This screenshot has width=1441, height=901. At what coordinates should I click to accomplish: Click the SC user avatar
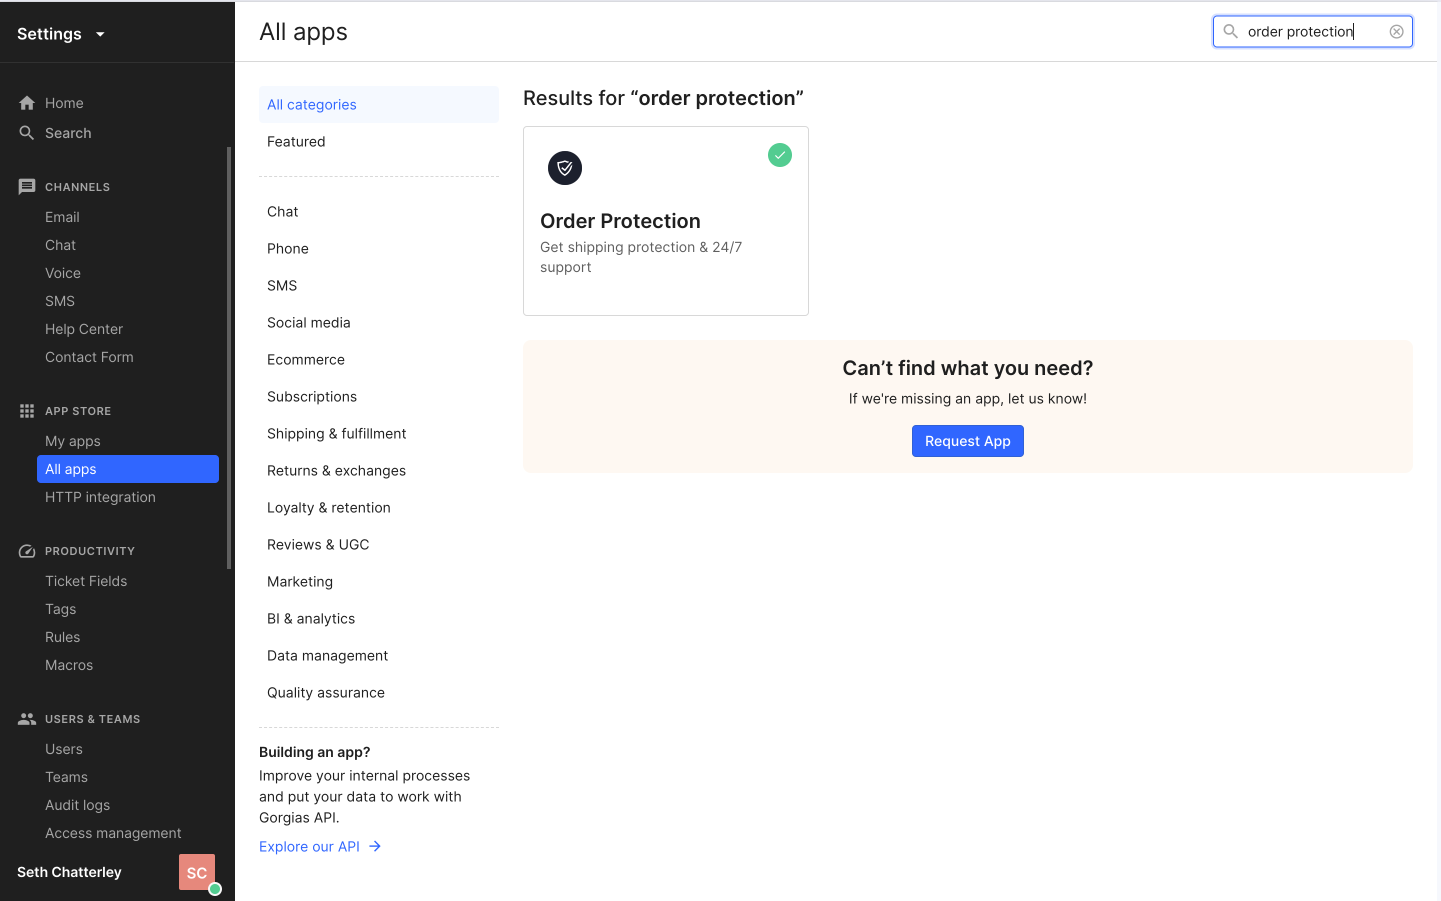tap(197, 872)
